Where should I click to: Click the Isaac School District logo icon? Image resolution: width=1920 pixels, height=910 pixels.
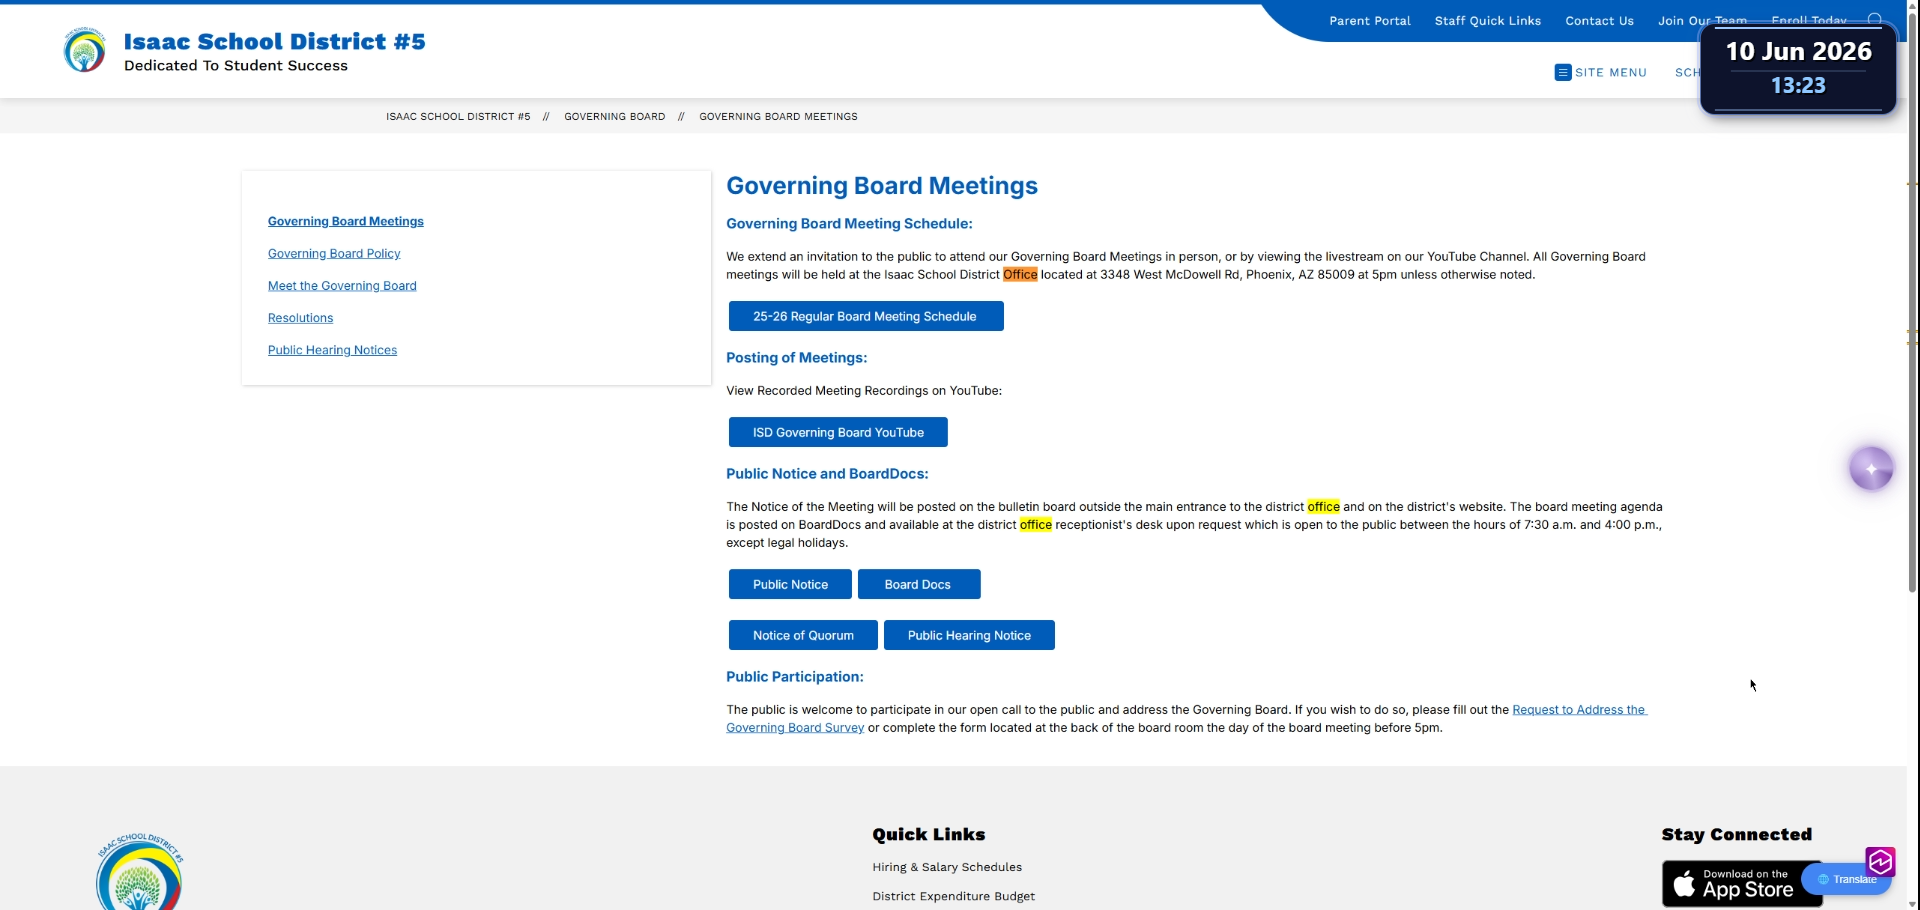pos(84,51)
